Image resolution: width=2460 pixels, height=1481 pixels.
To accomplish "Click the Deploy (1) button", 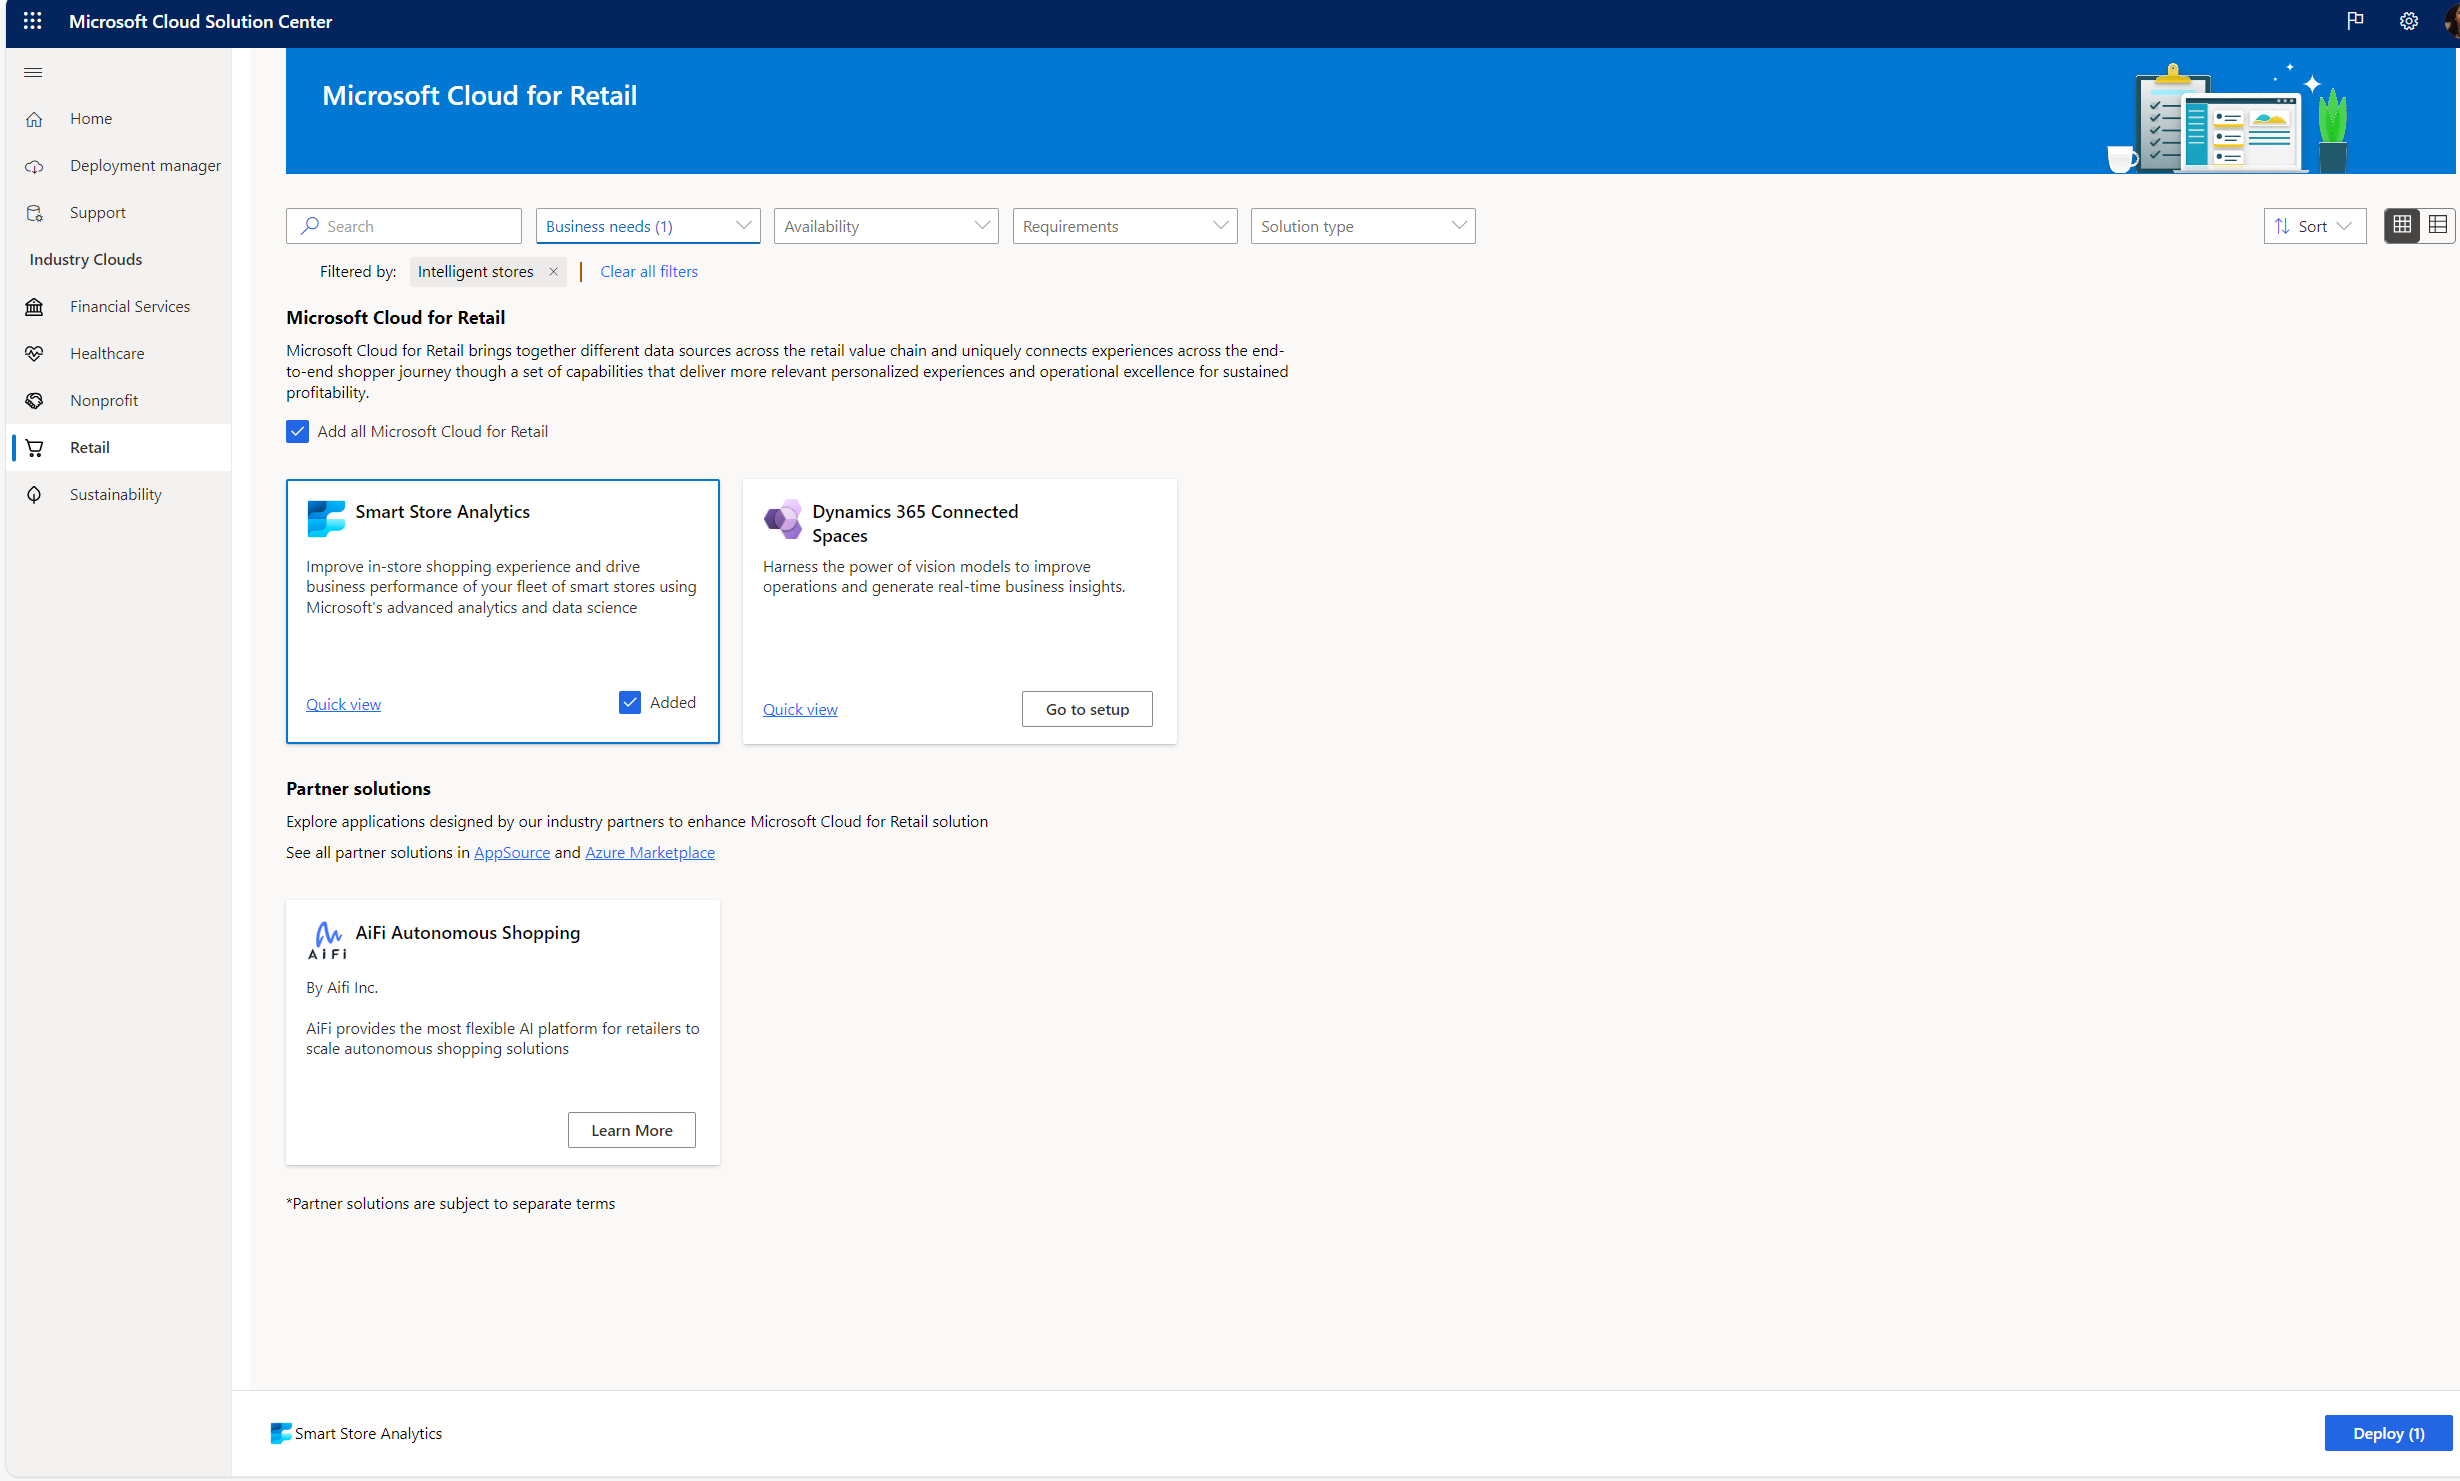I will 2388,1433.
